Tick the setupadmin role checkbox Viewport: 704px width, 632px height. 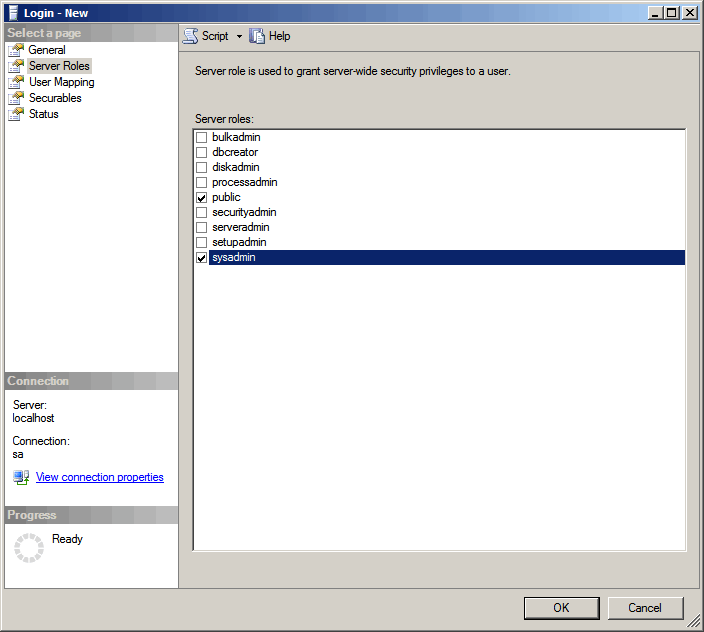(x=202, y=242)
